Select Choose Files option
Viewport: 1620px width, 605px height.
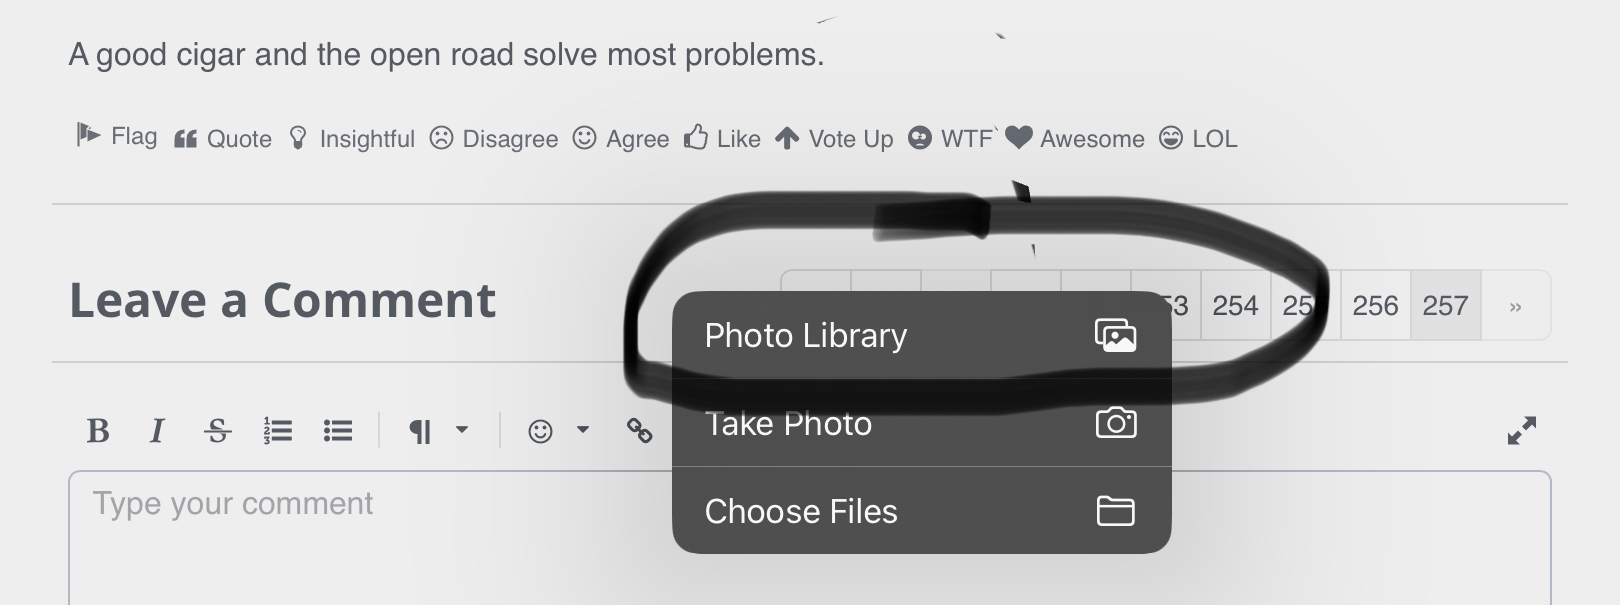click(920, 511)
